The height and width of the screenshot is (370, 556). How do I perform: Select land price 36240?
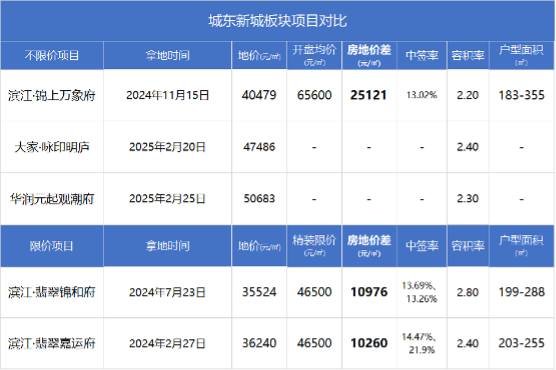[x=259, y=343]
